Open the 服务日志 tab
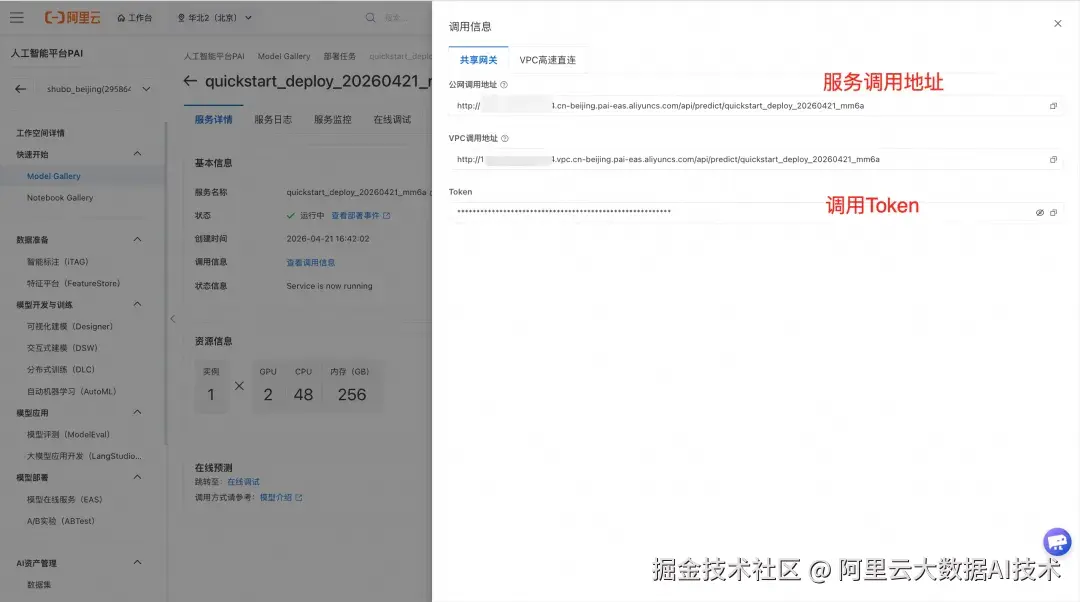1080x602 pixels. pos(273,119)
